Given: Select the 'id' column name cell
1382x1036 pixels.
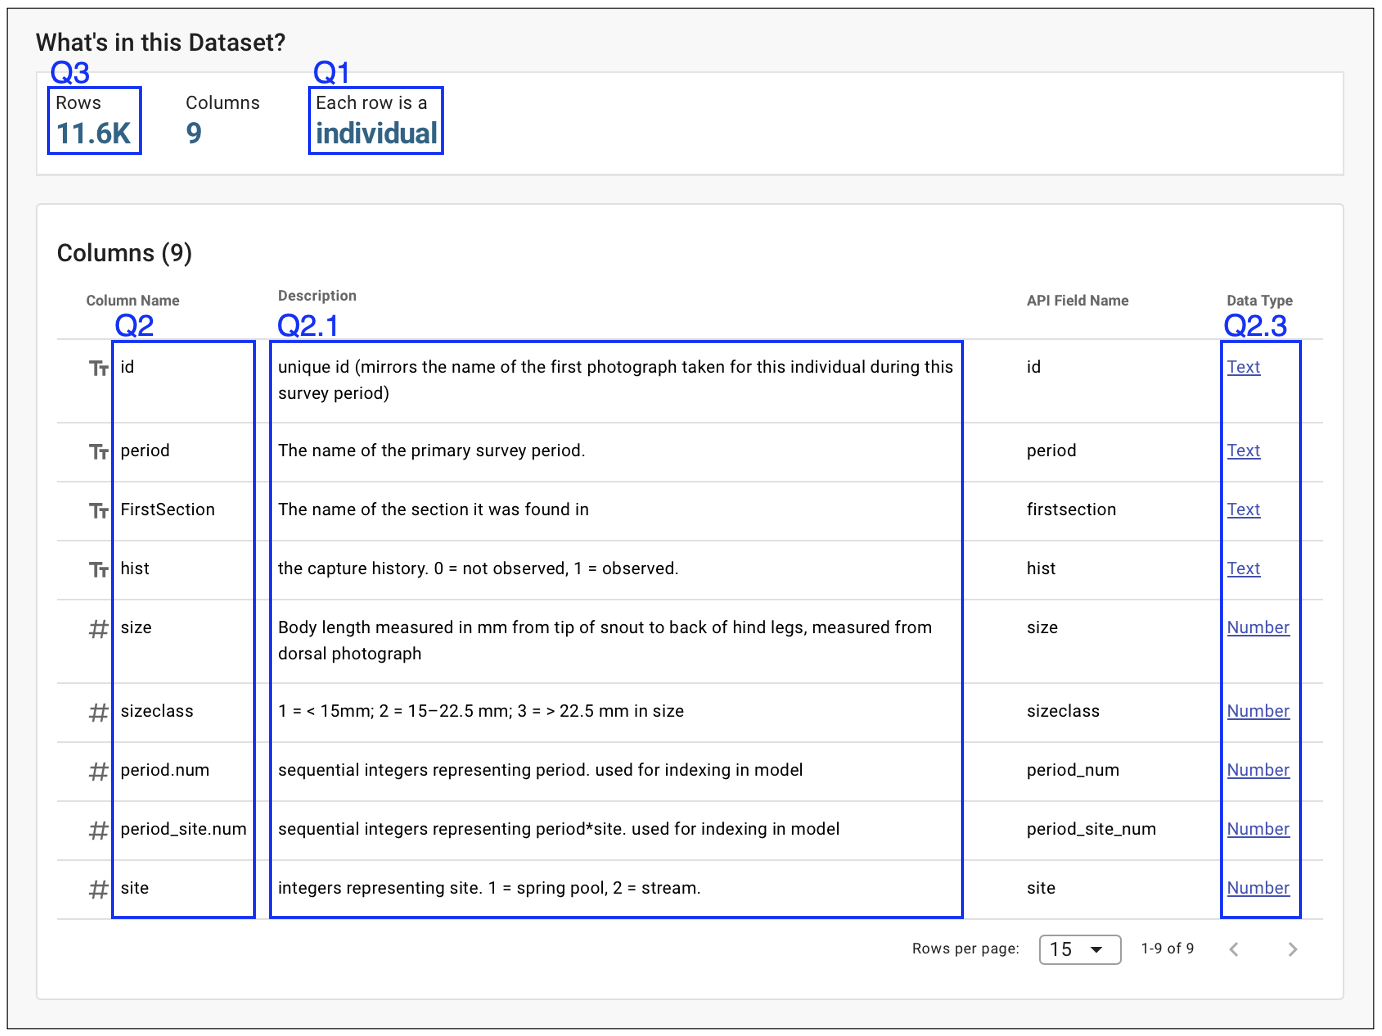Looking at the screenshot, I should (127, 367).
